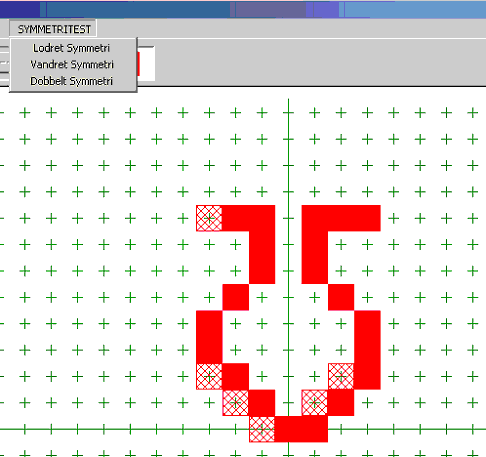Click the white box beside the red swatch
The image size is (486, 457).
(147, 64)
